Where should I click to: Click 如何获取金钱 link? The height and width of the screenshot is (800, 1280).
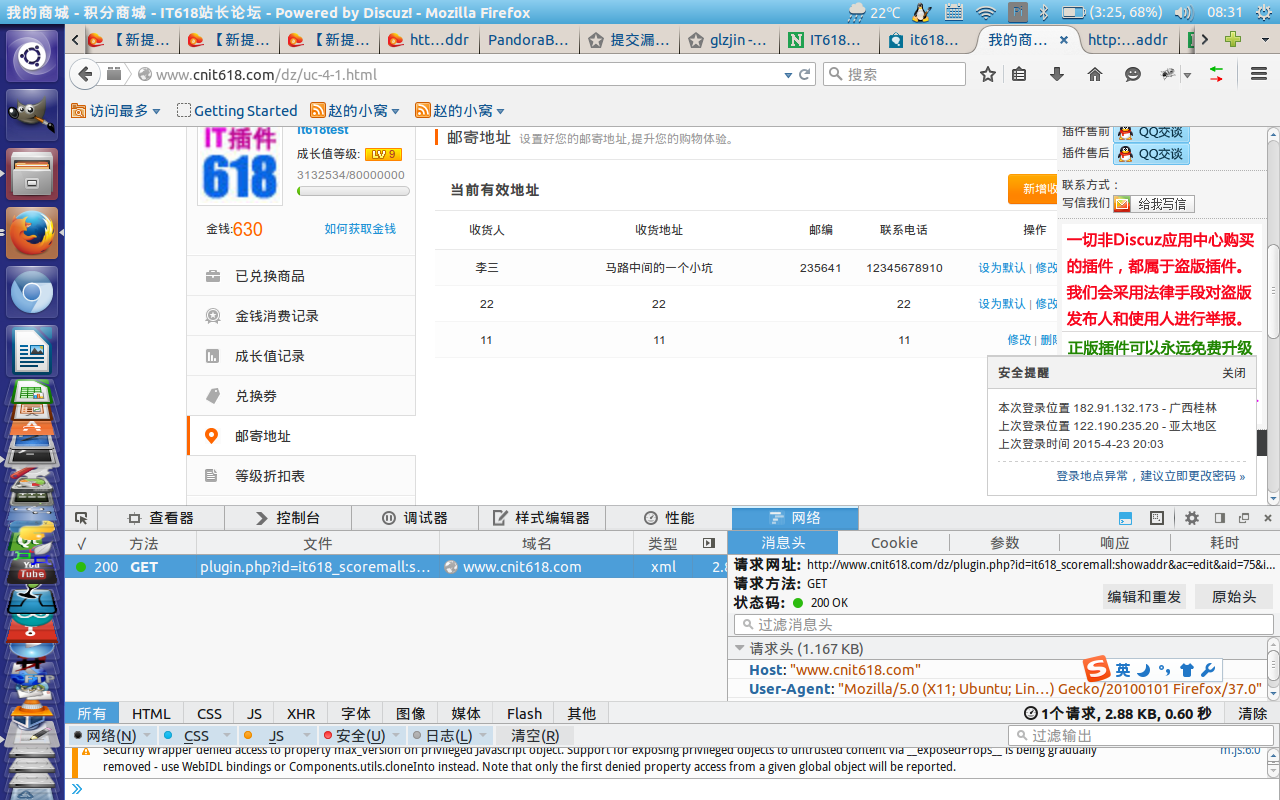[360, 229]
